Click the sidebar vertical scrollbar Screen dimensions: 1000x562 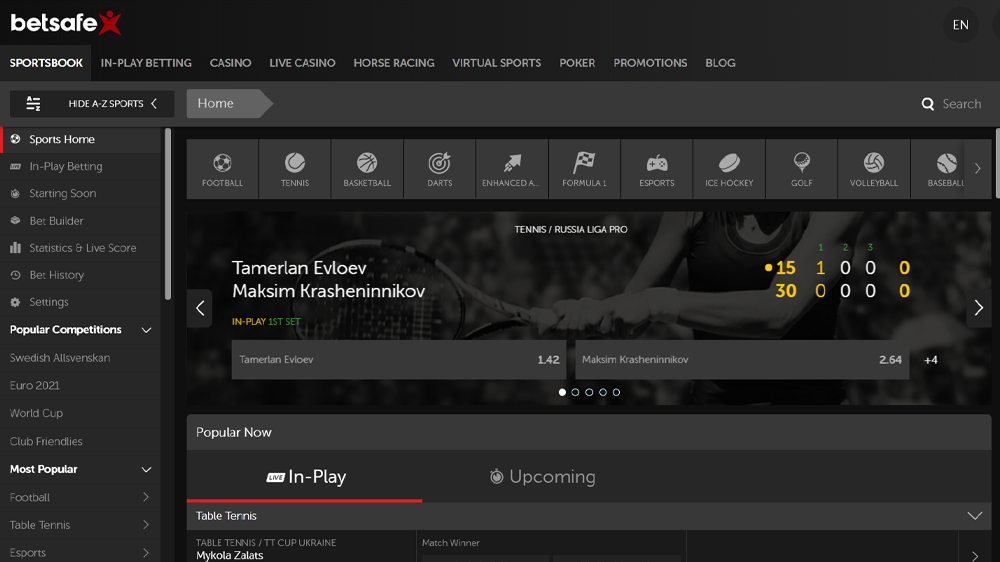click(x=168, y=214)
